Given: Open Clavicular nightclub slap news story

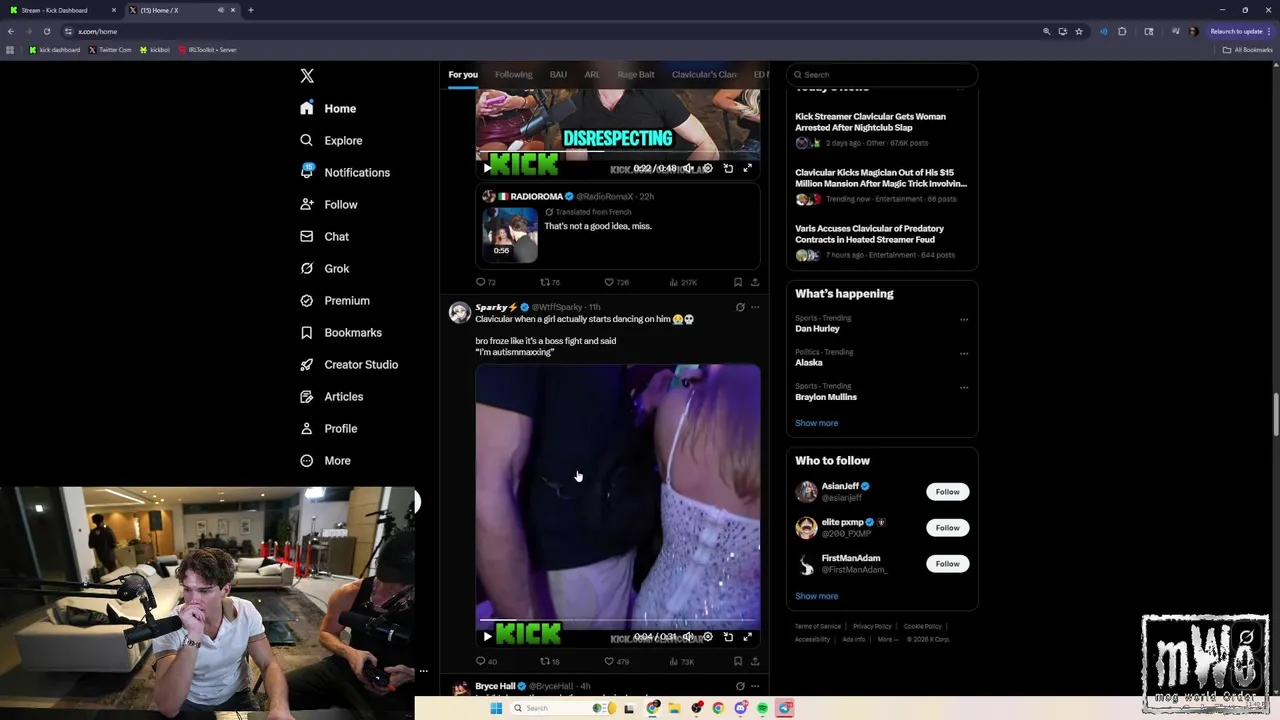Looking at the screenshot, I should (870, 122).
